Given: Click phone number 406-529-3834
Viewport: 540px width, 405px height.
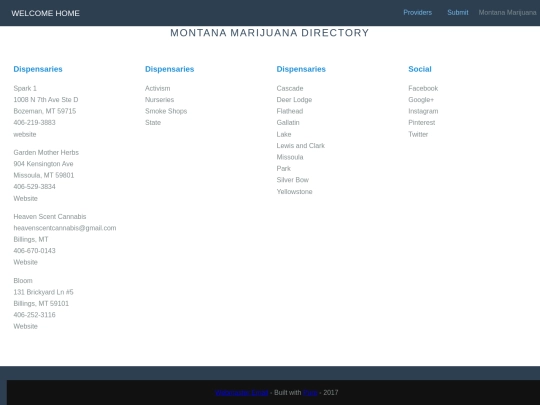Looking at the screenshot, I should click(34, 186).
